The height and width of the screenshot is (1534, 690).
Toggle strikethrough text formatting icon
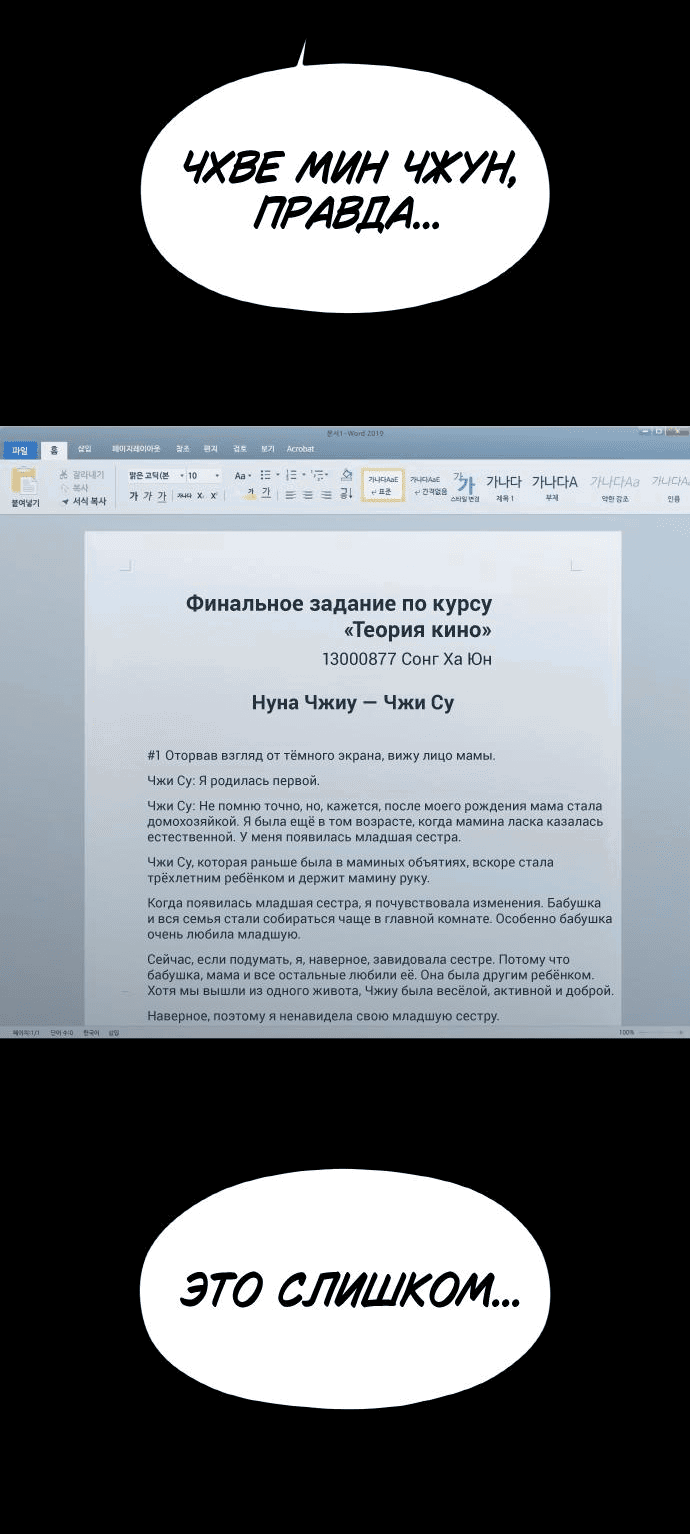183,496
